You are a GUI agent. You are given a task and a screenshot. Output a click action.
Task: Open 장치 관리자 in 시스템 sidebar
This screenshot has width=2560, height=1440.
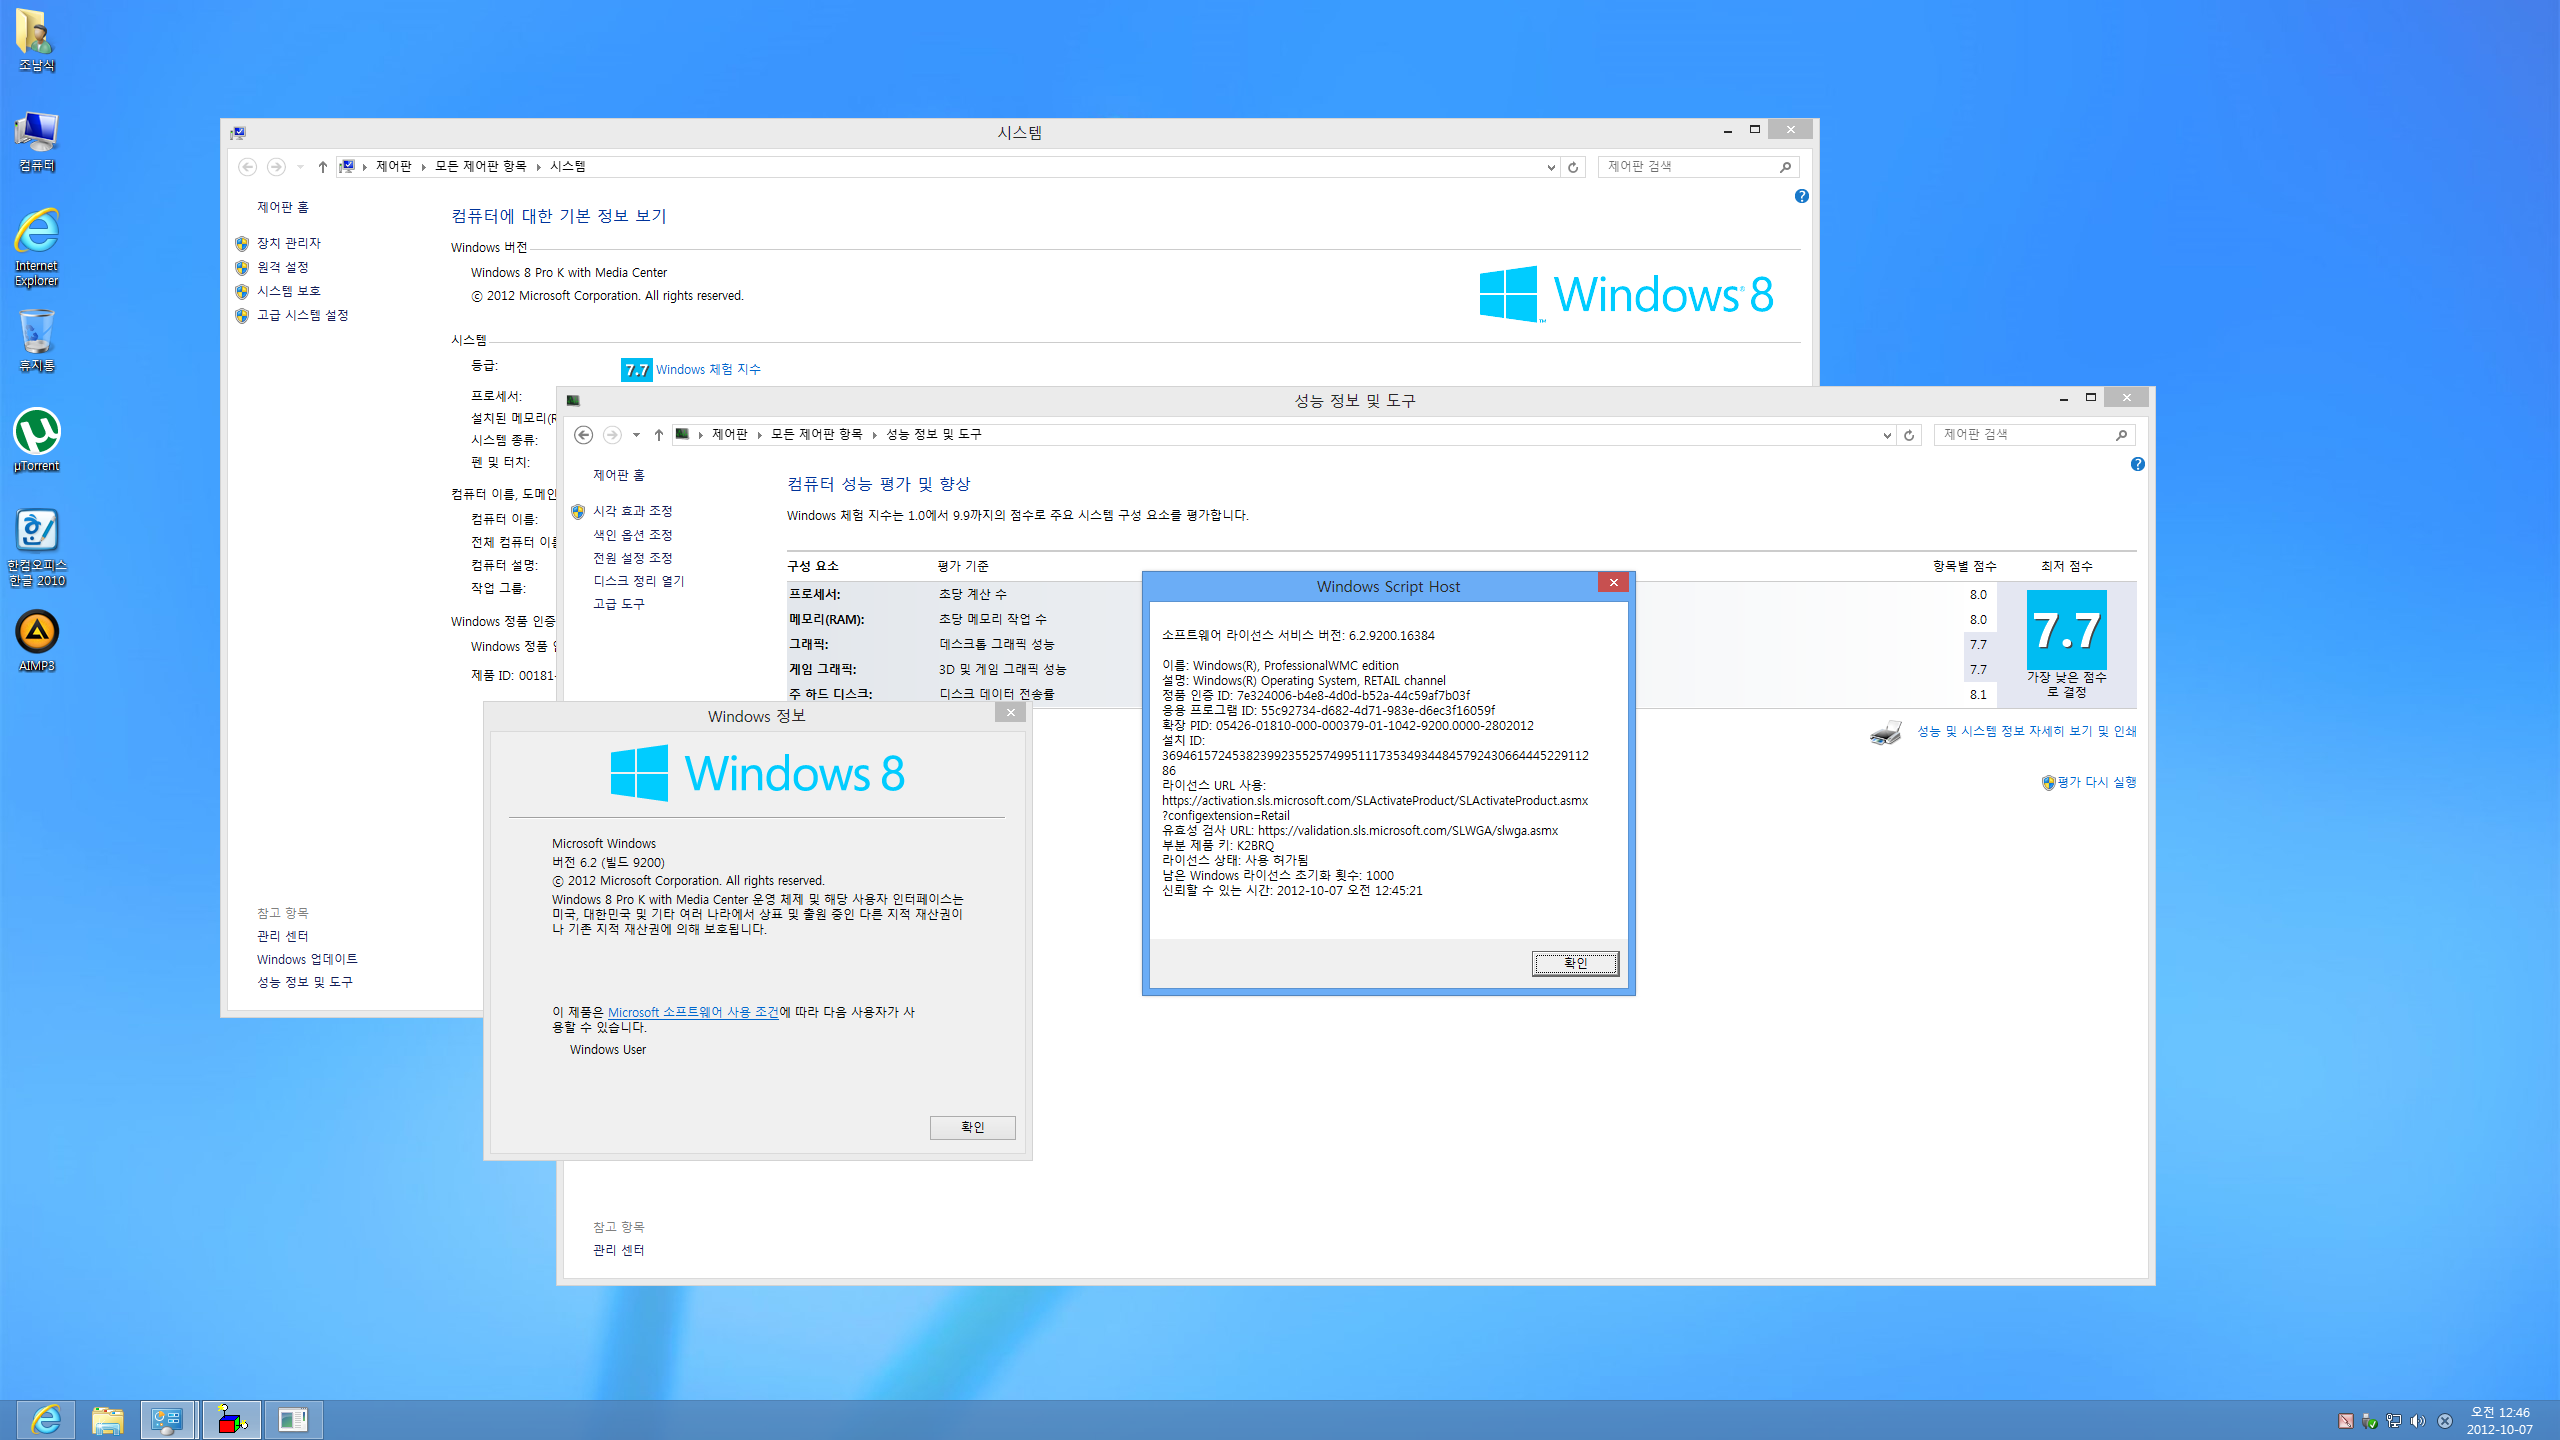coord(289,243)
